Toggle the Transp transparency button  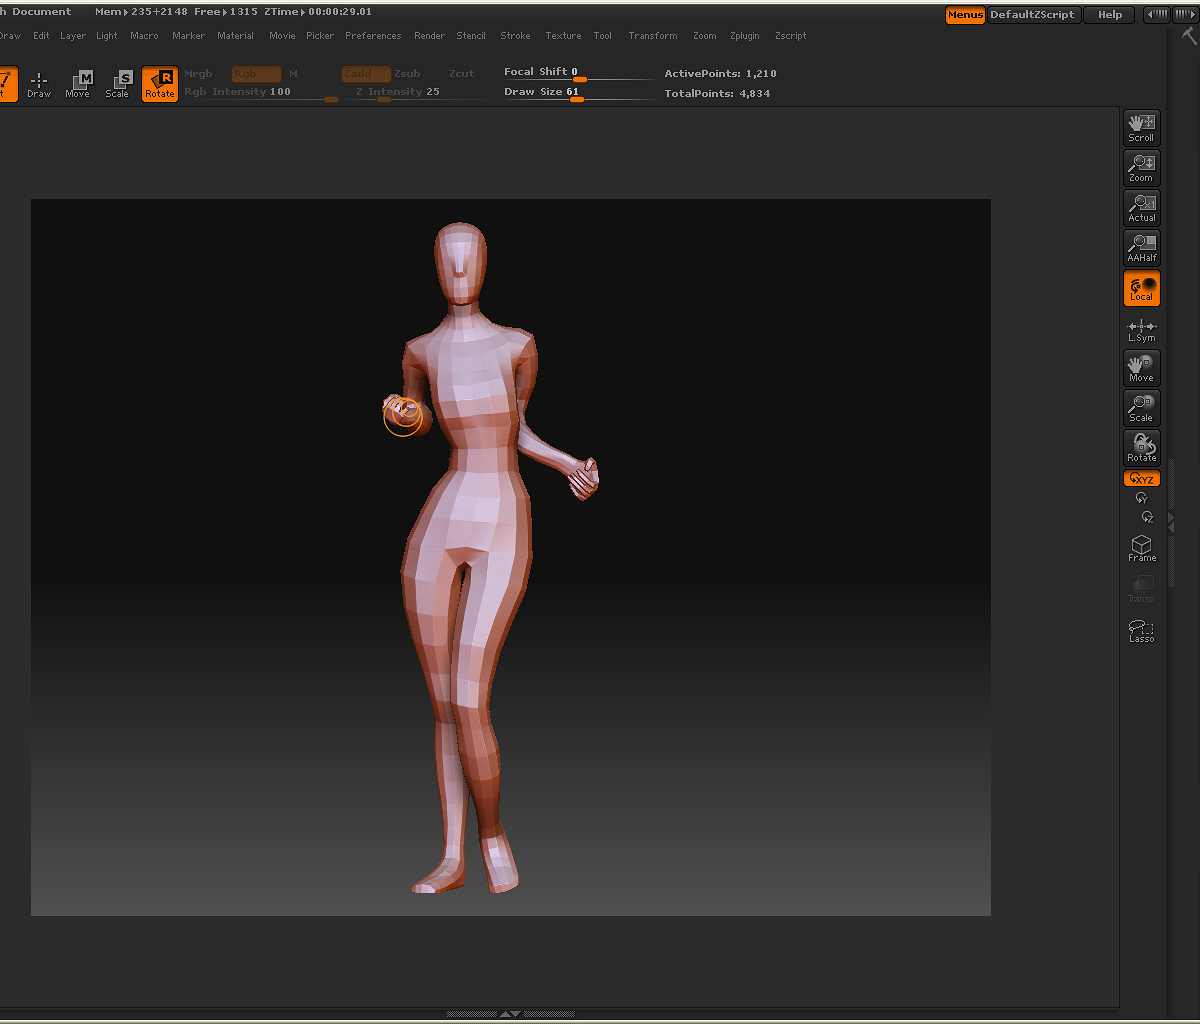click(x=1142, y=588)
